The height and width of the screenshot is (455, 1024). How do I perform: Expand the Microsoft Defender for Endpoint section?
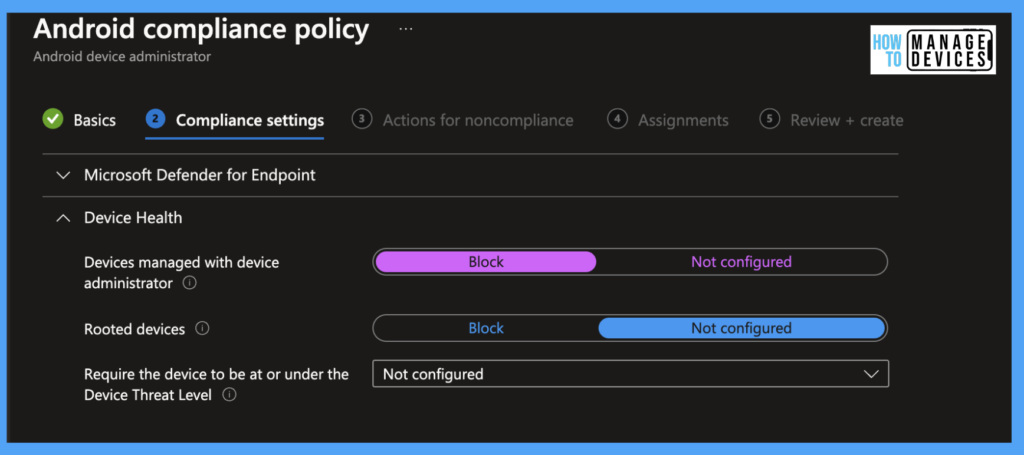tap(63, 175)
